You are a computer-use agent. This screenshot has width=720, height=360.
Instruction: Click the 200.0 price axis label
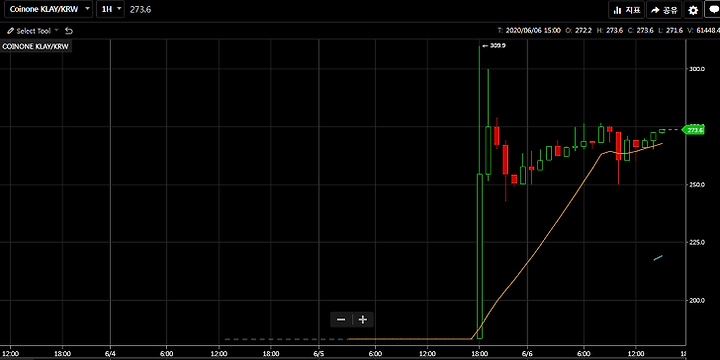click(x=697, y=300)
